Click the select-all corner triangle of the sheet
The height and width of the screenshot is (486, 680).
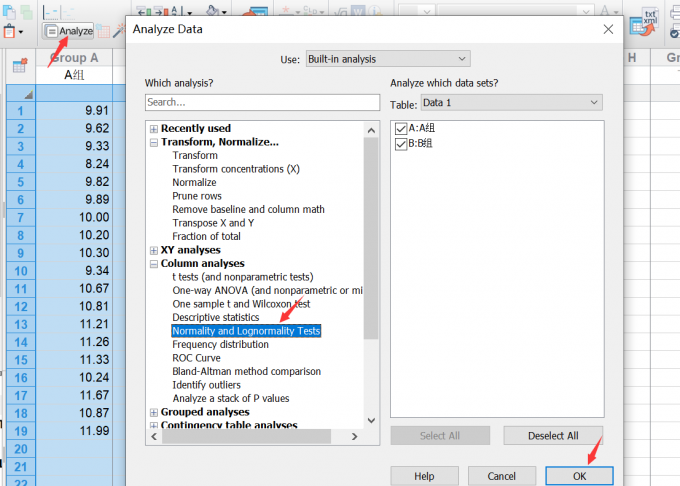click(x=28, y=94)
